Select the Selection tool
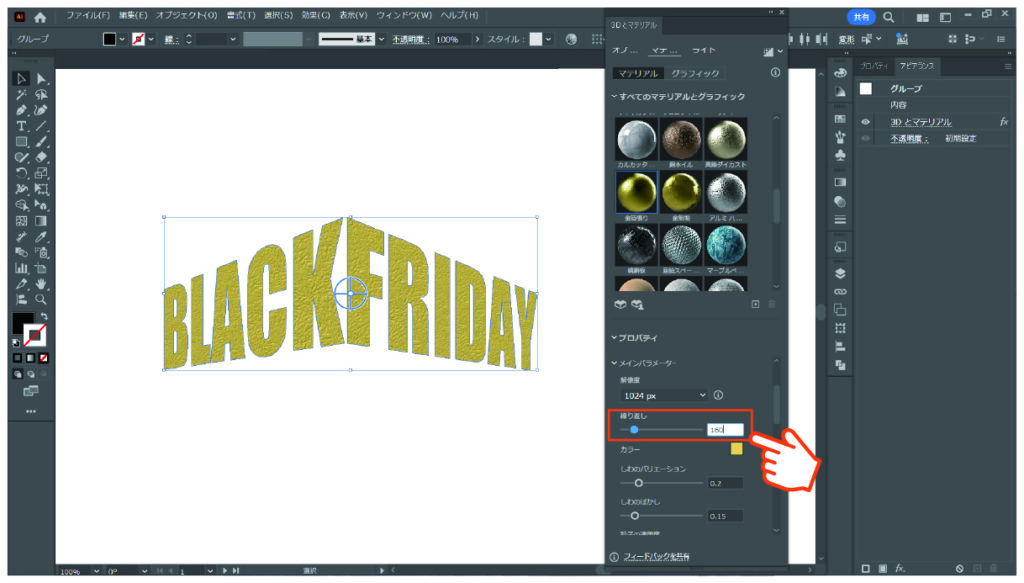The image size is (1024, 583). tap(21, 76)
